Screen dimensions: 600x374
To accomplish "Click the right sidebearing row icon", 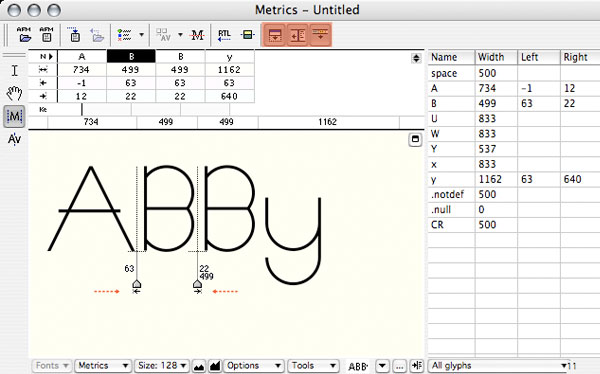I will [x=43, y=96].
